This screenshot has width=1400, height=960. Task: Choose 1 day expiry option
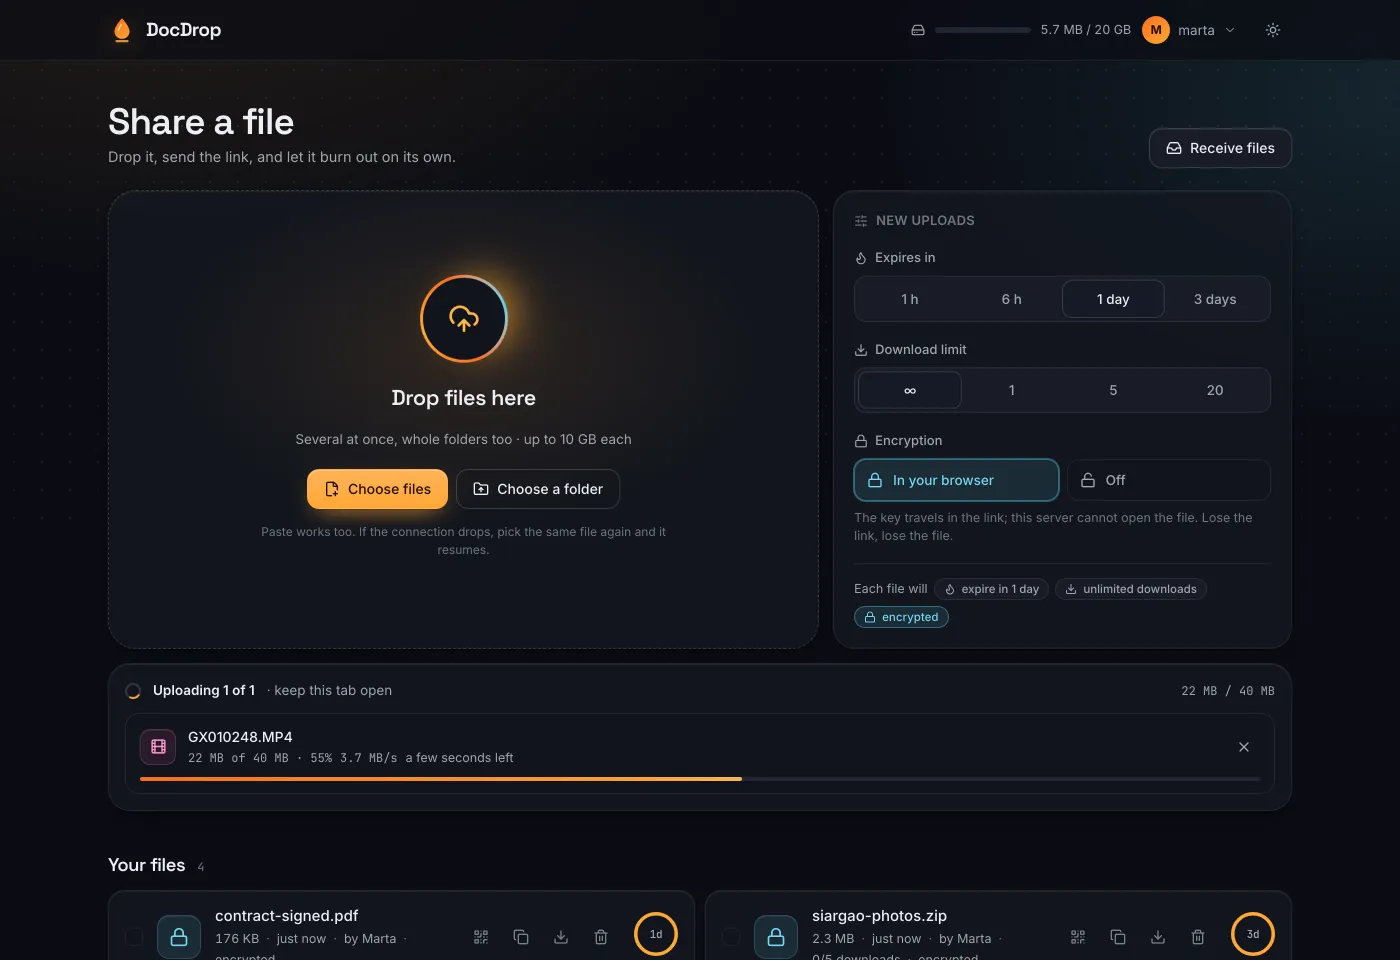click(1113, 299)
